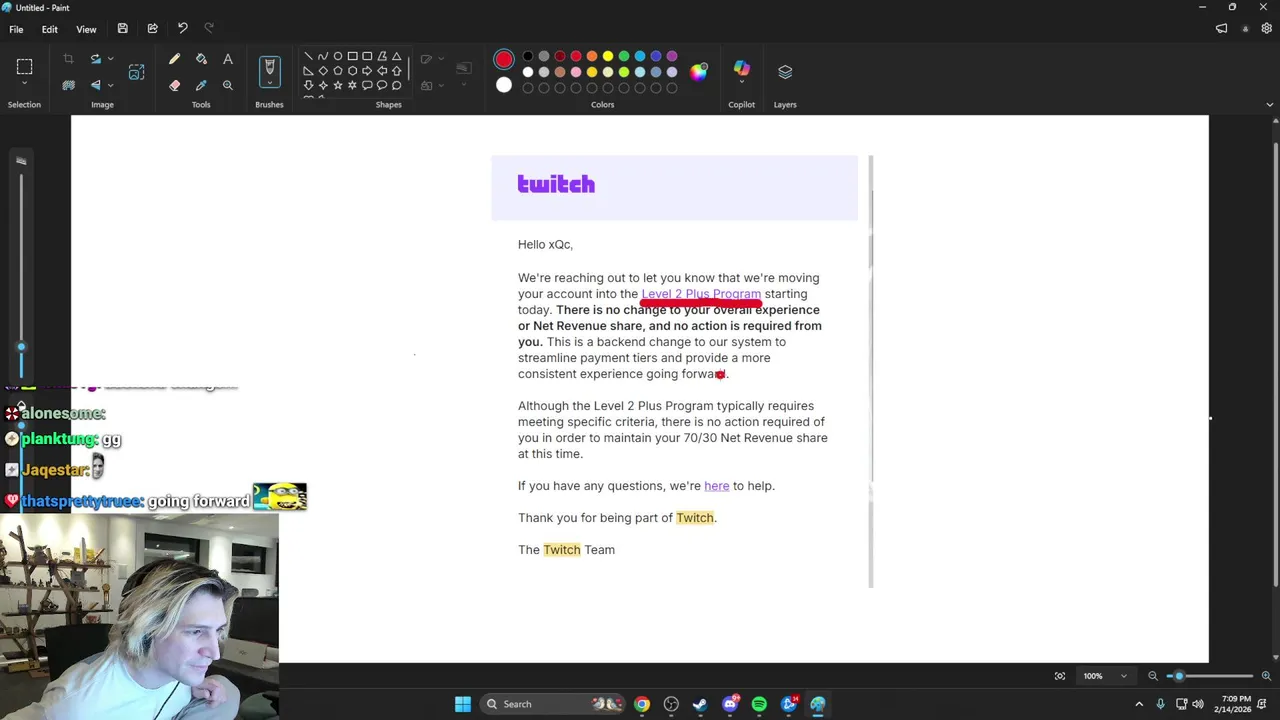Screen dimensions: 1280x720
Task: Open Steam from taskbar
Action: (700, 704)
